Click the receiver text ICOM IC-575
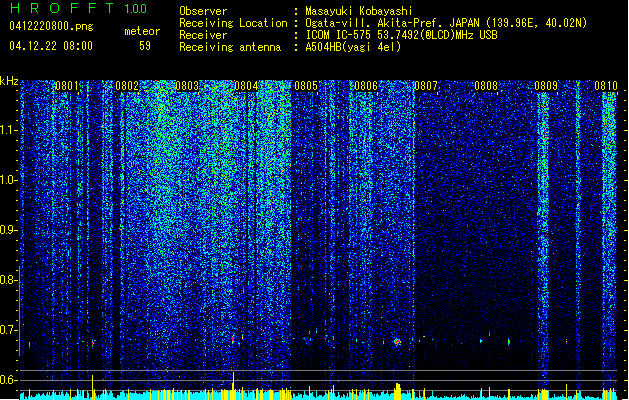Viewport: 629px width, 400px height. [x=338, y=35]
